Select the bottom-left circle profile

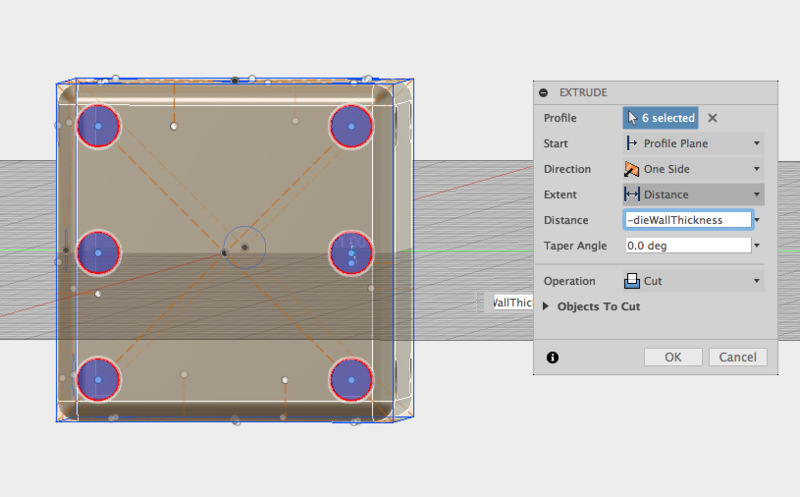click(x=98, y=380)
